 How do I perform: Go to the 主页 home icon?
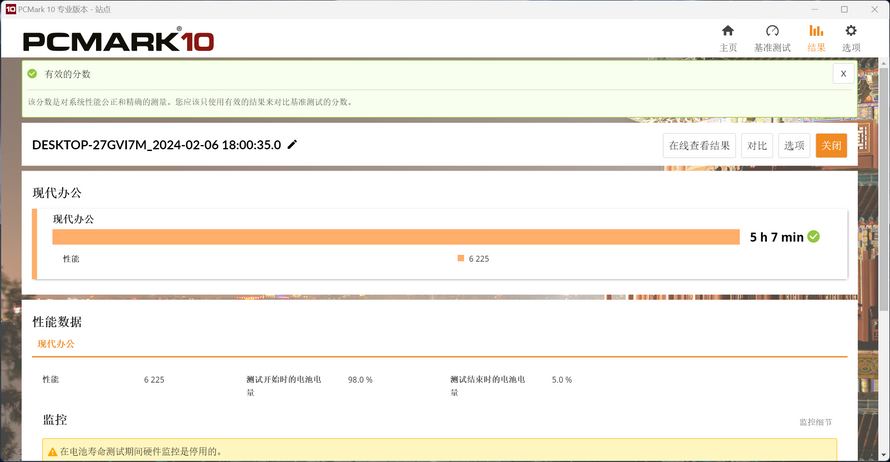[728, 31]
